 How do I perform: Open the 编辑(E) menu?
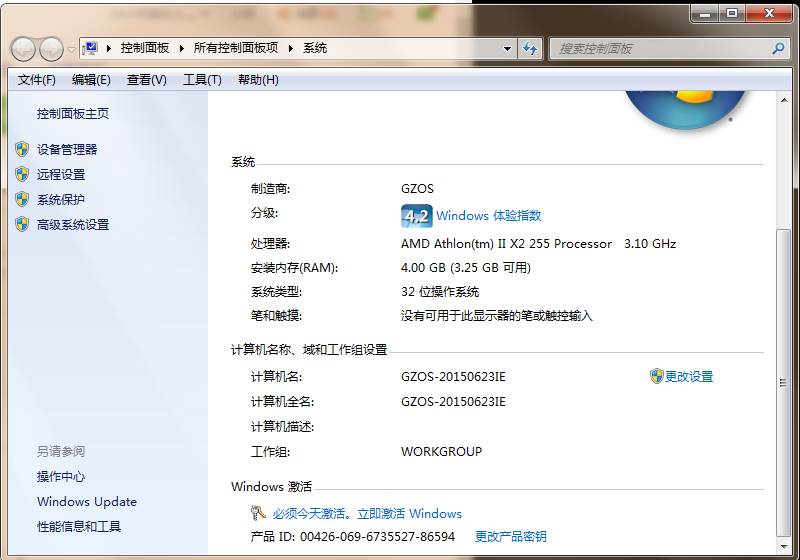[x=91, y=80]
